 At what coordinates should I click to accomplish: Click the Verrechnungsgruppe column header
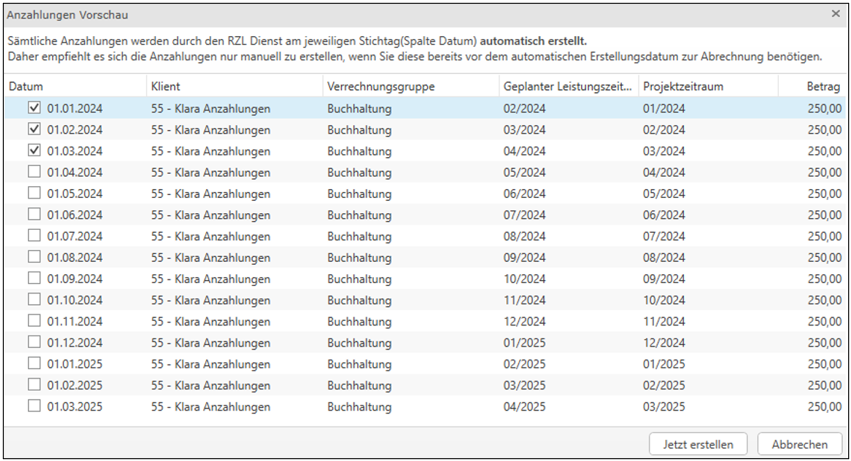click(380, 87)
